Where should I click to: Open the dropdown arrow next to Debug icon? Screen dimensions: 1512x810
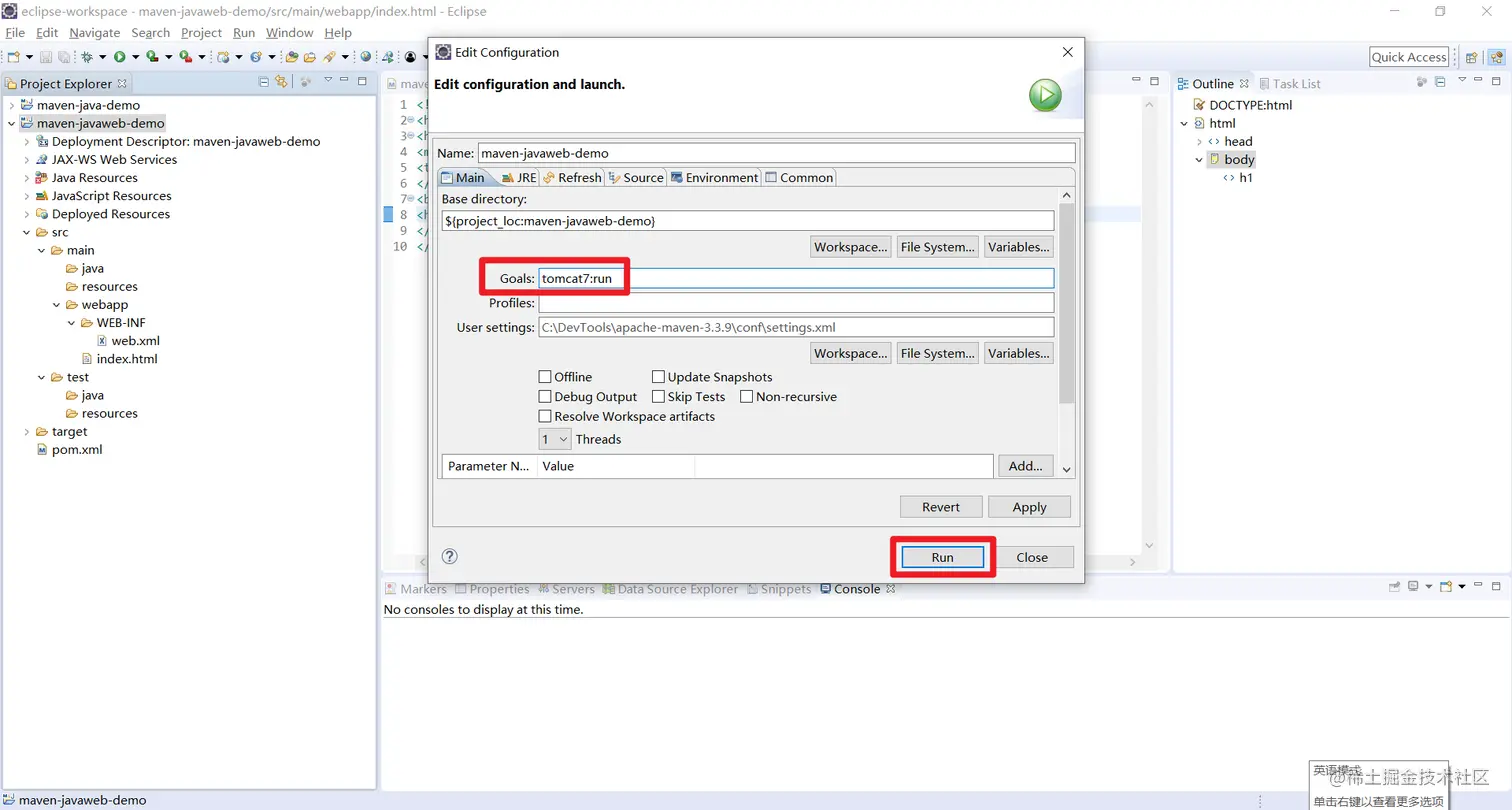coord(103,57)
